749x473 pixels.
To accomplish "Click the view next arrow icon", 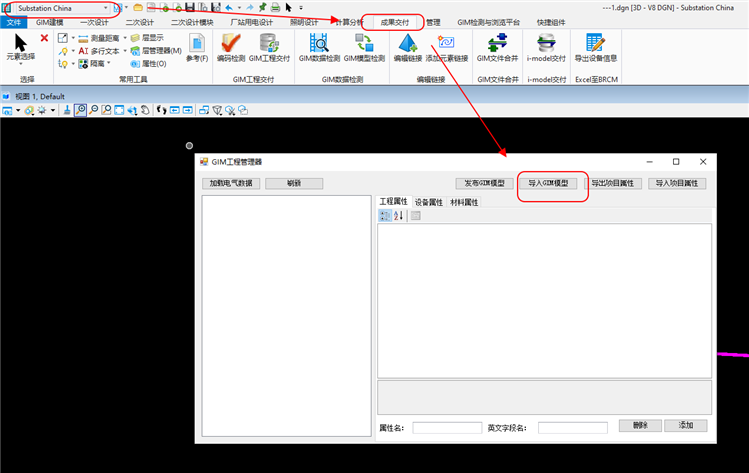I will [188, 110].
